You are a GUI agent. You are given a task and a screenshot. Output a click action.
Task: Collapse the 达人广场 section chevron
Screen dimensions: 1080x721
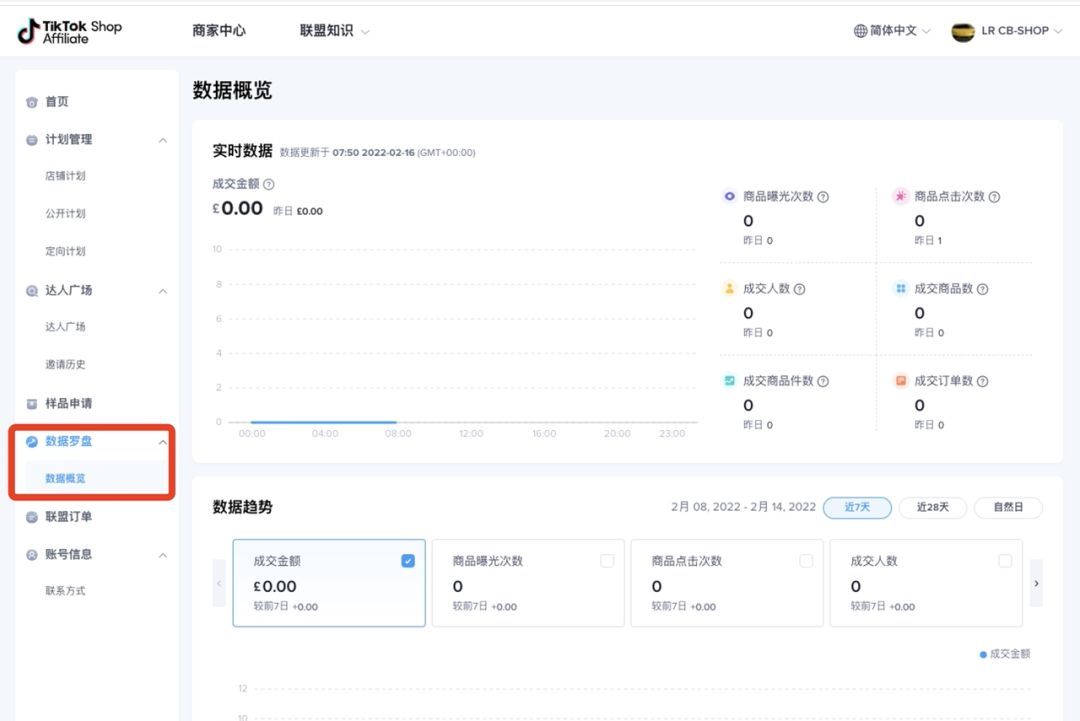[163, 291]
